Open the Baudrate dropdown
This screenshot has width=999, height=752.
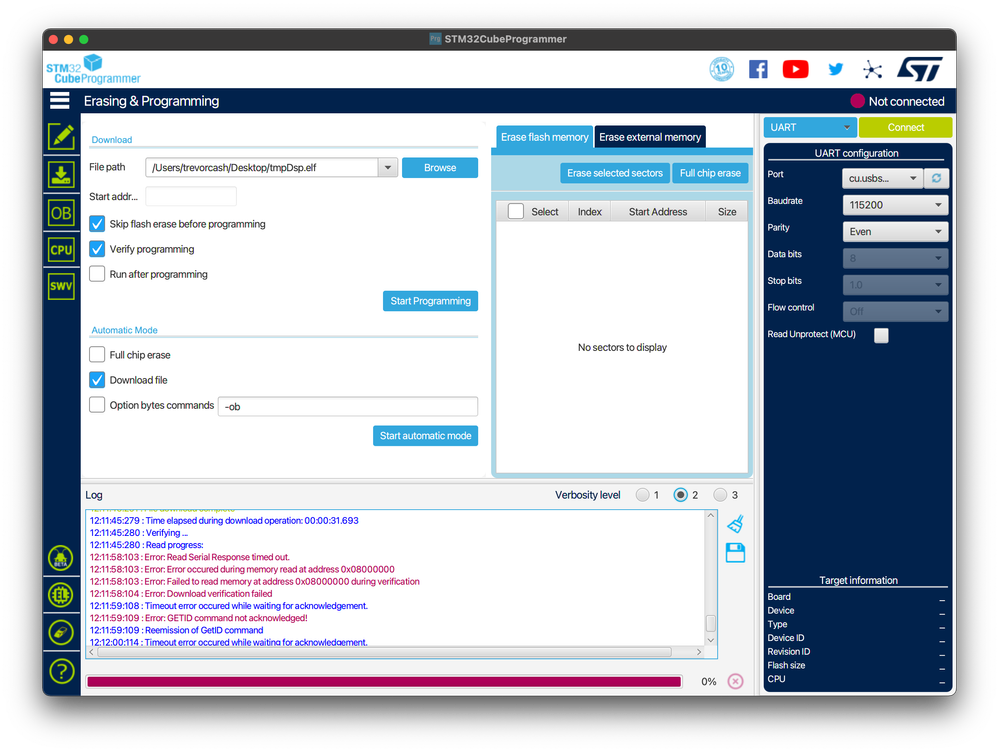[895, 205]
